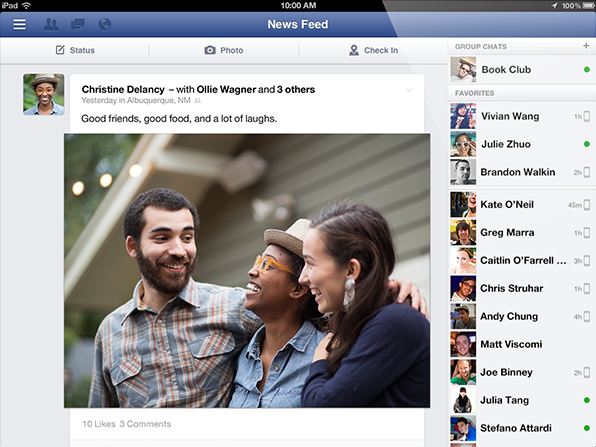Tap the audience friends icon beside Albuquerque
This screenshot has width=596, height=447.
click(x=197, y=101)
